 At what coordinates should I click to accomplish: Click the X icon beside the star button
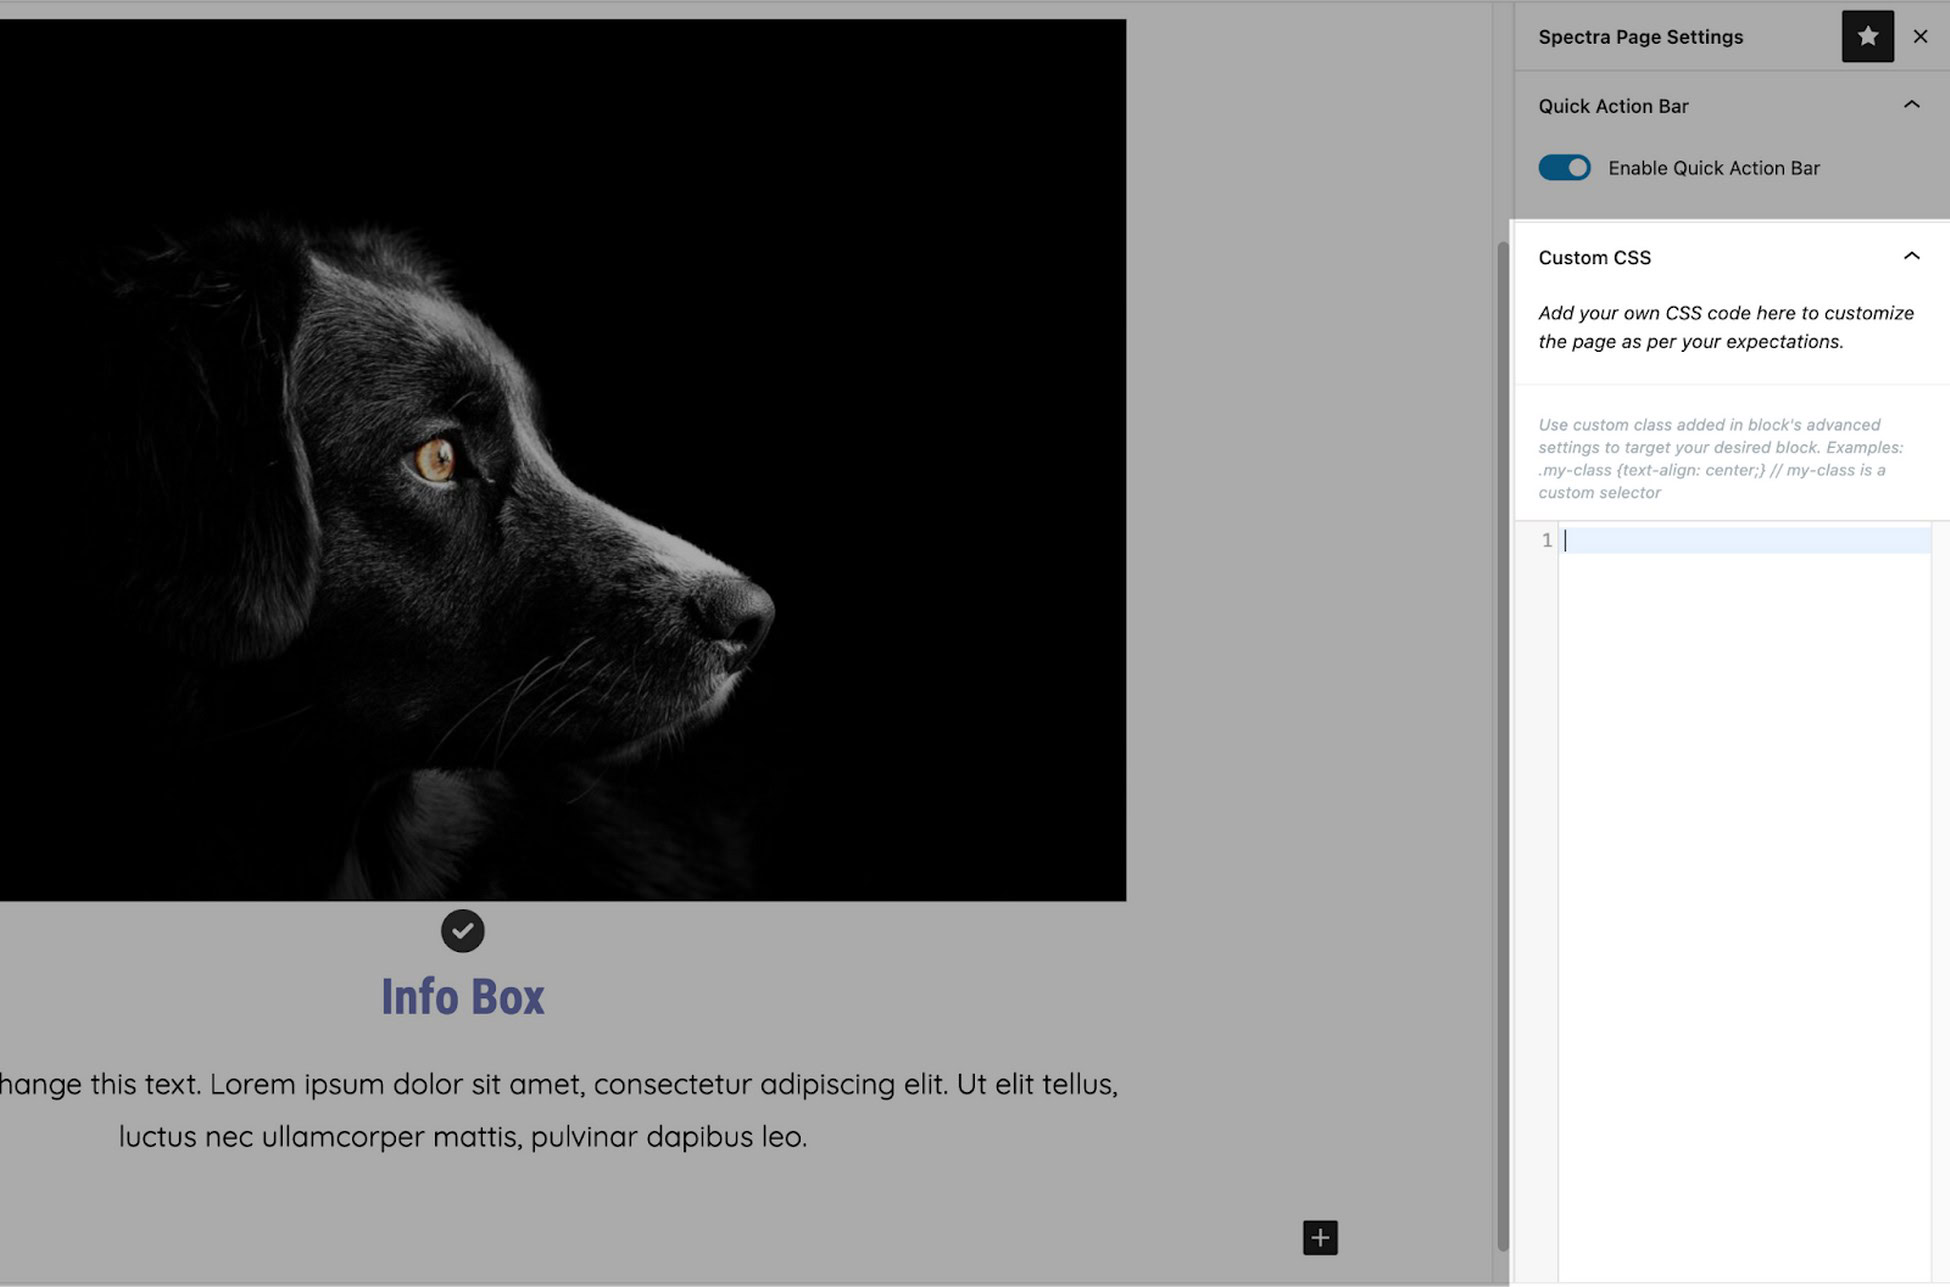pyautogui.click(x=1921, y=36)
